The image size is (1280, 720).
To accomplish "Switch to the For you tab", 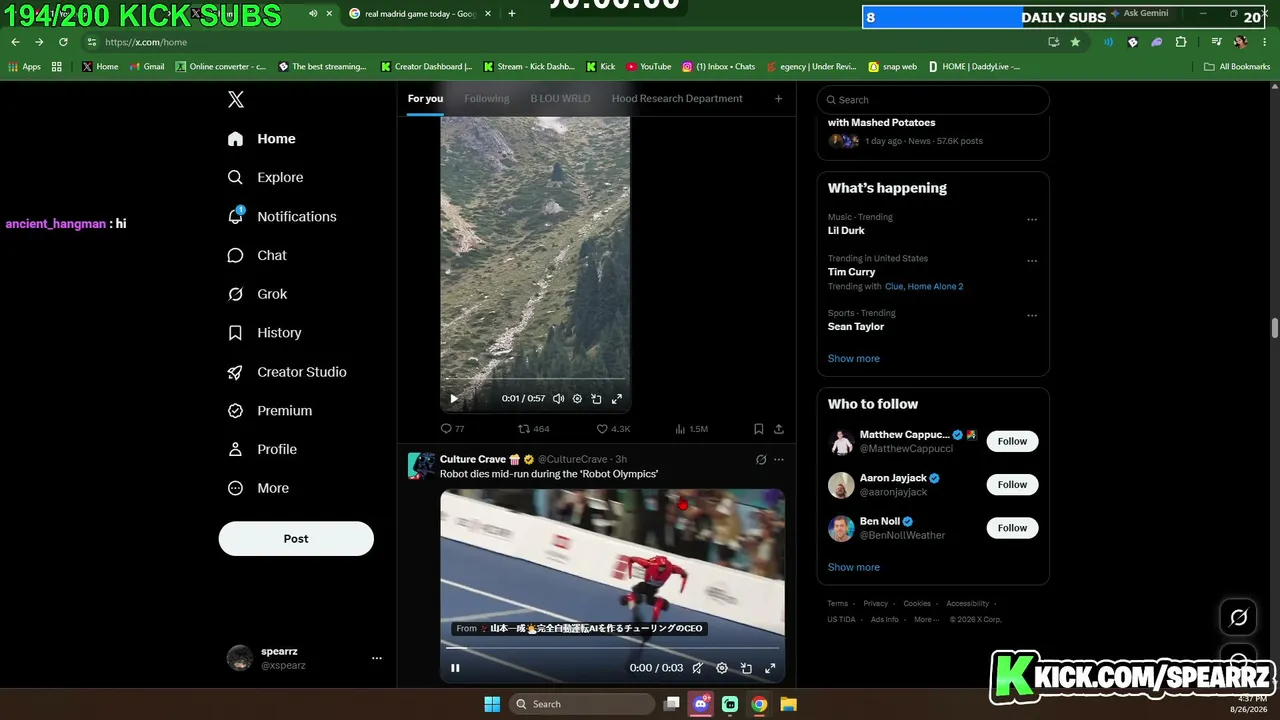I will [425, 99].
